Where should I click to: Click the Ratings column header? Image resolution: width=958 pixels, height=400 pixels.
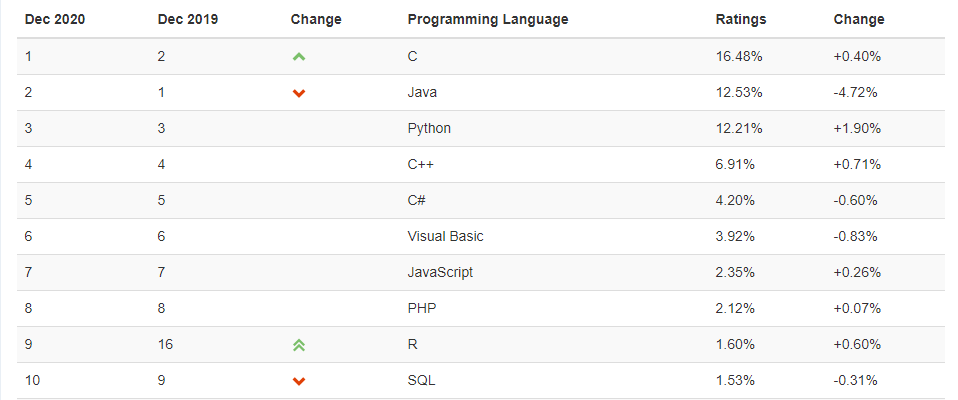pos(741,19)
